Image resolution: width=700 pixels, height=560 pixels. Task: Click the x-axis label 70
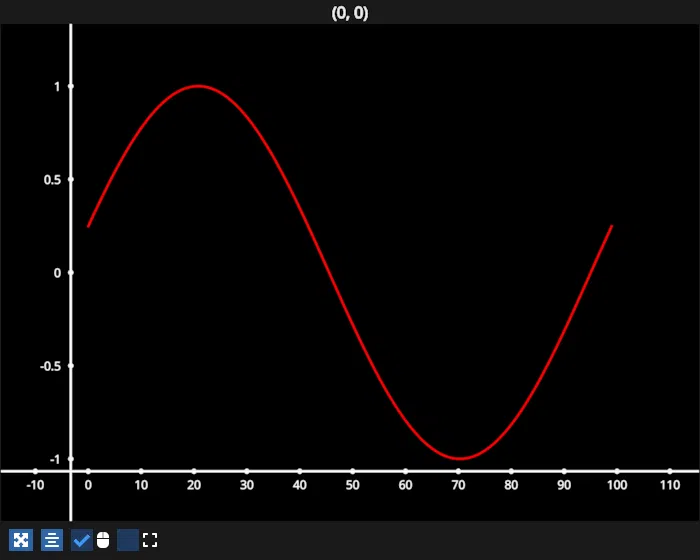[x=458, y=485]
